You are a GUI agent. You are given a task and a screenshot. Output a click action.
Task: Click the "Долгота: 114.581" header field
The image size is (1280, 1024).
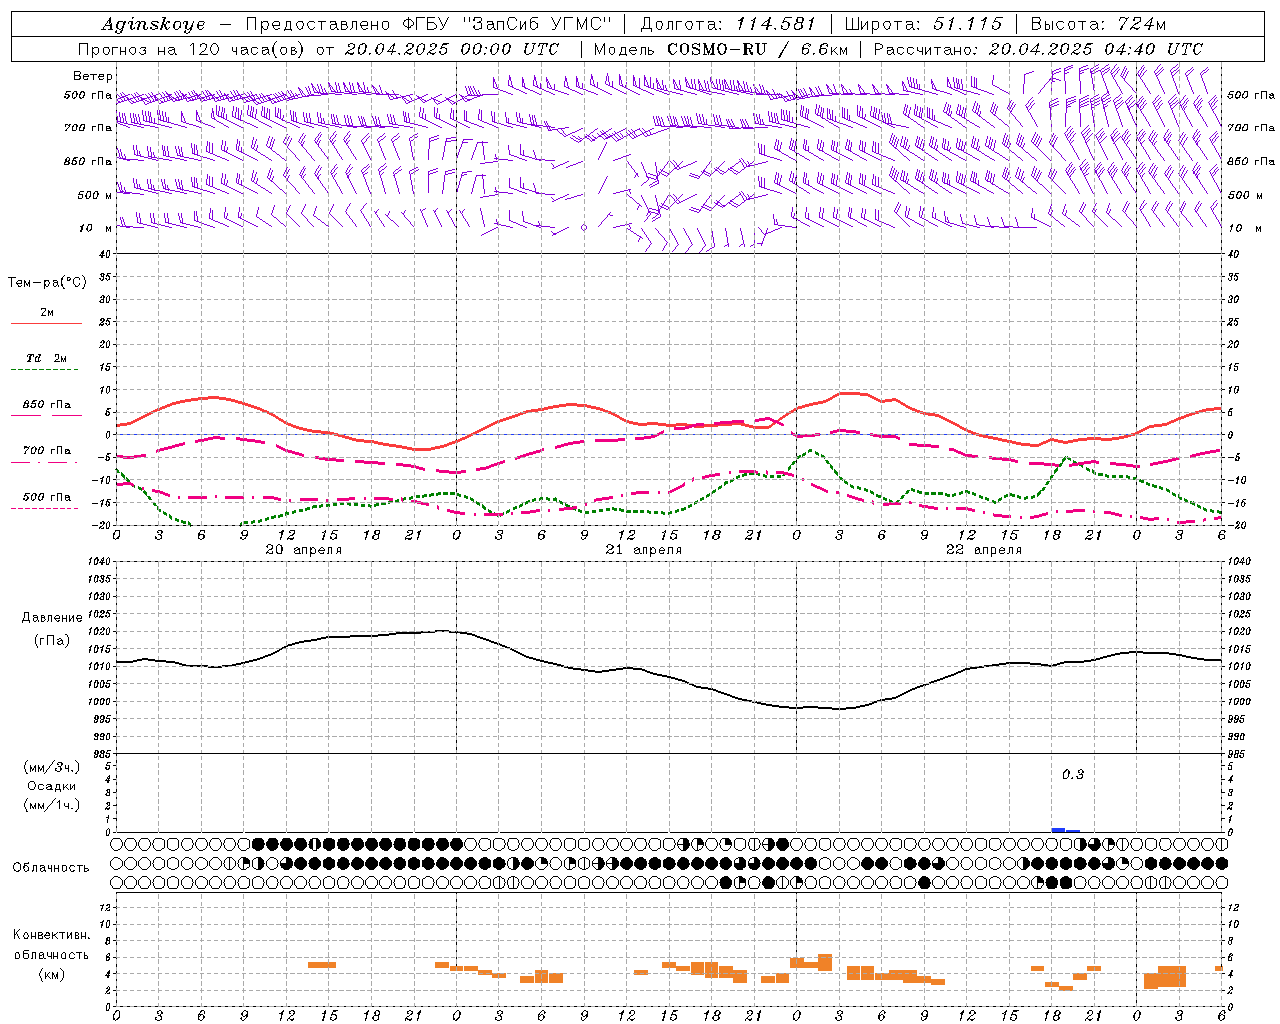(x=727, y=24)
